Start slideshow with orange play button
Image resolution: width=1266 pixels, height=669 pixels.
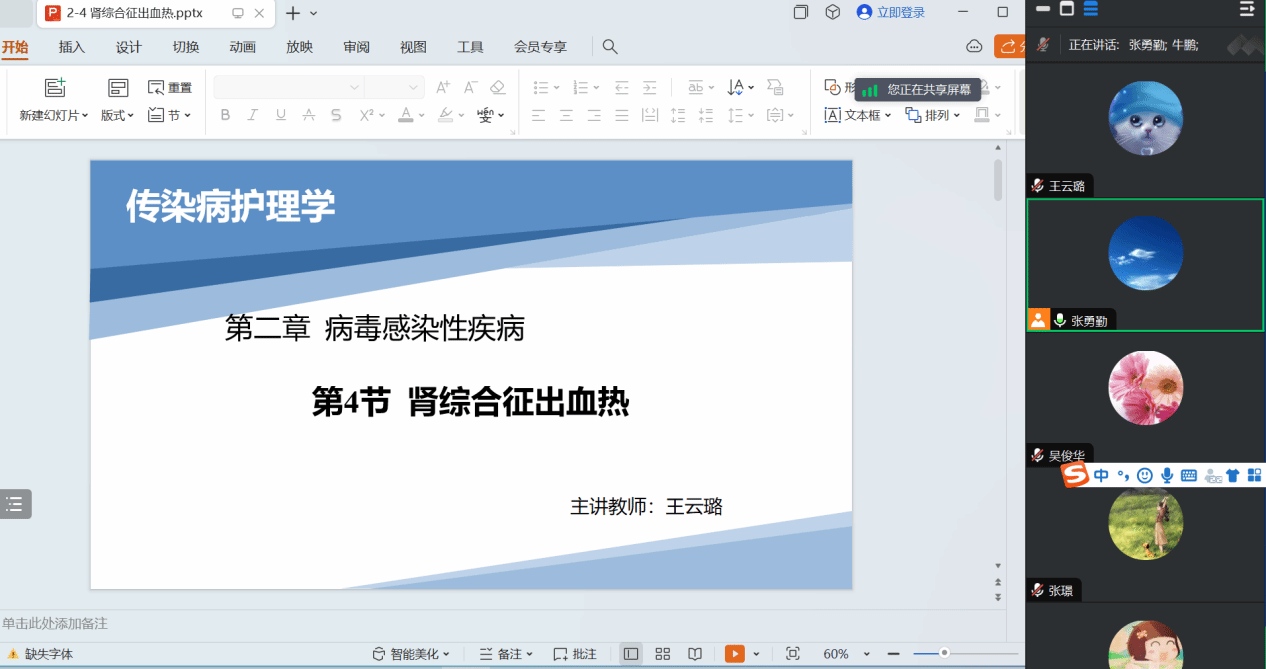(x=735, y=654)
